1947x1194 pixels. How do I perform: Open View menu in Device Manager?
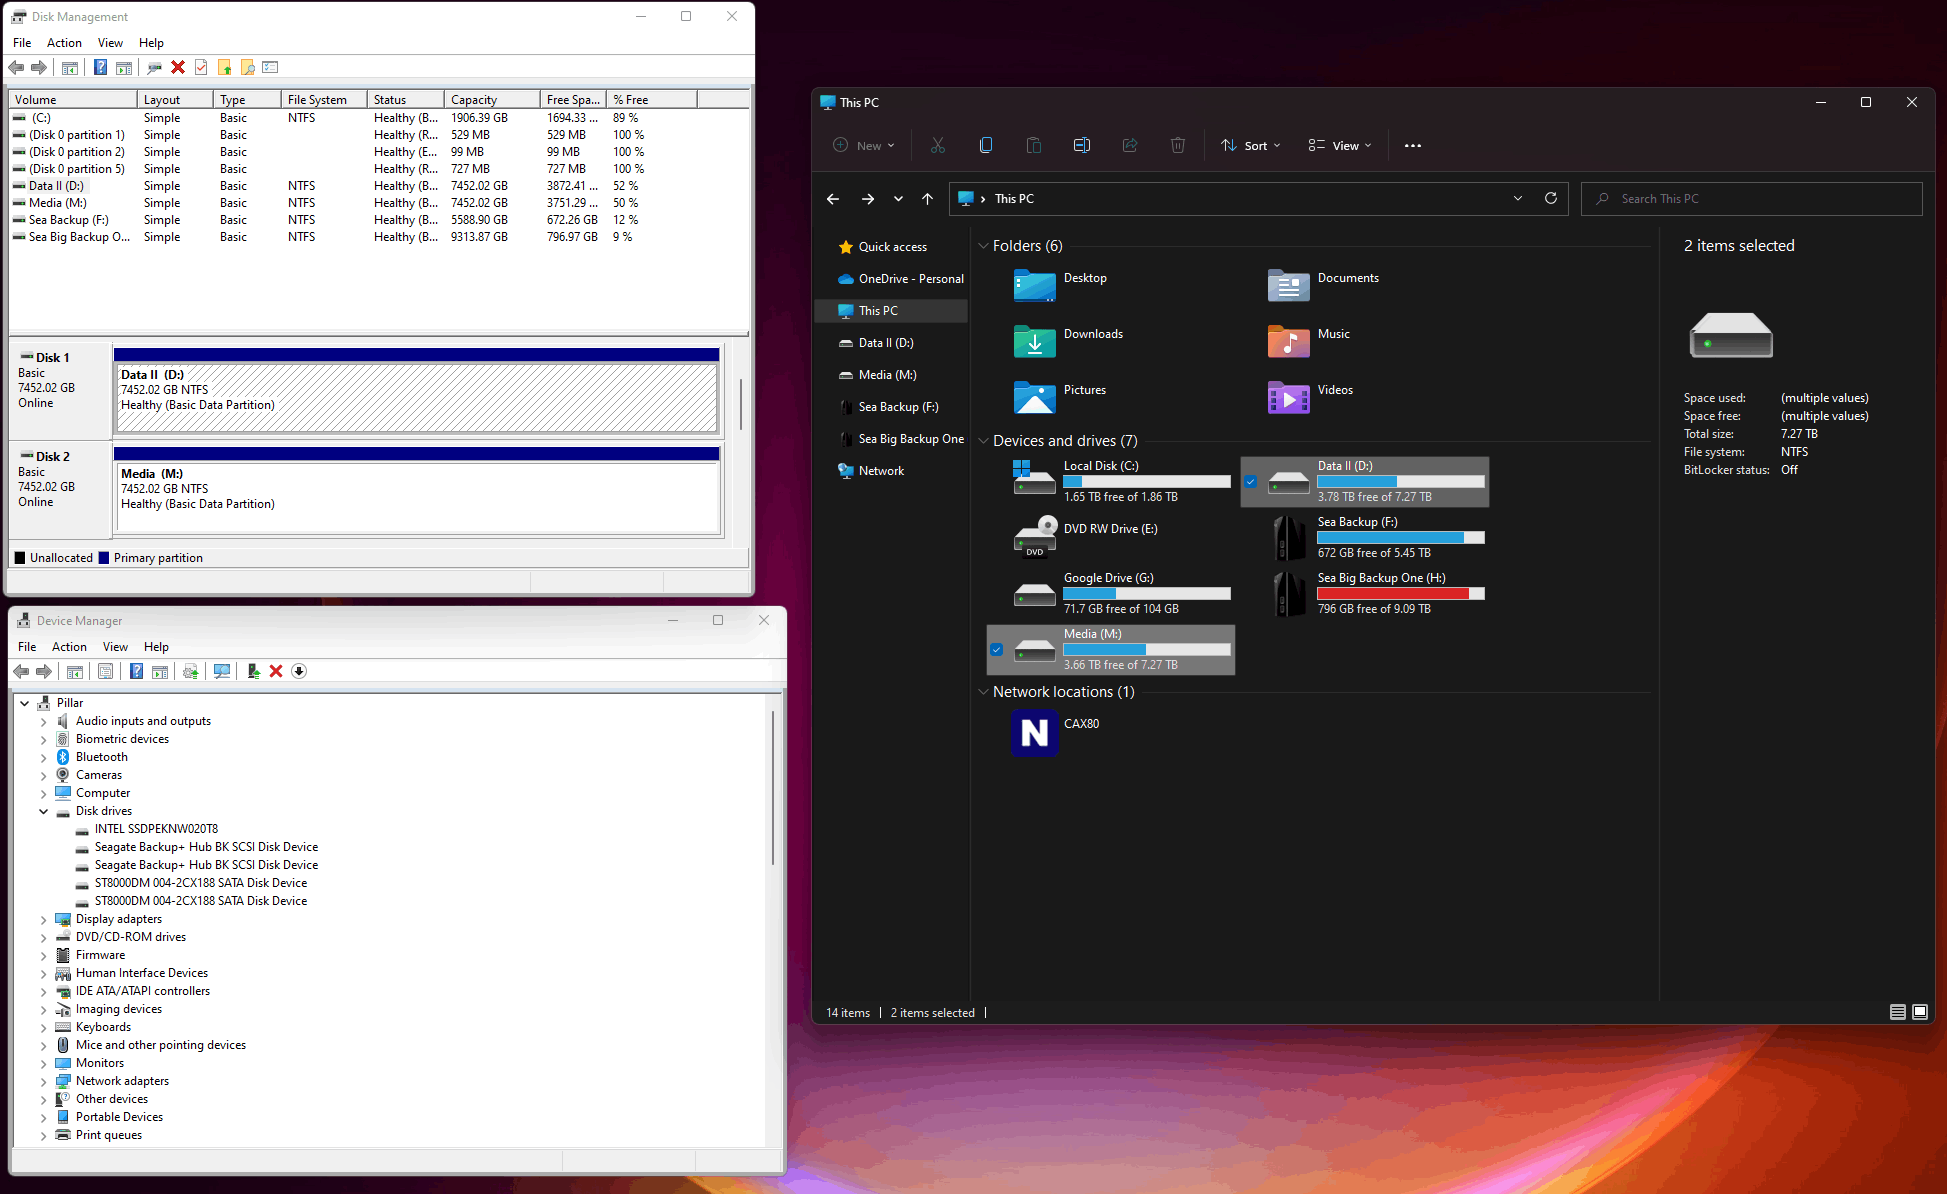(115, 647)
